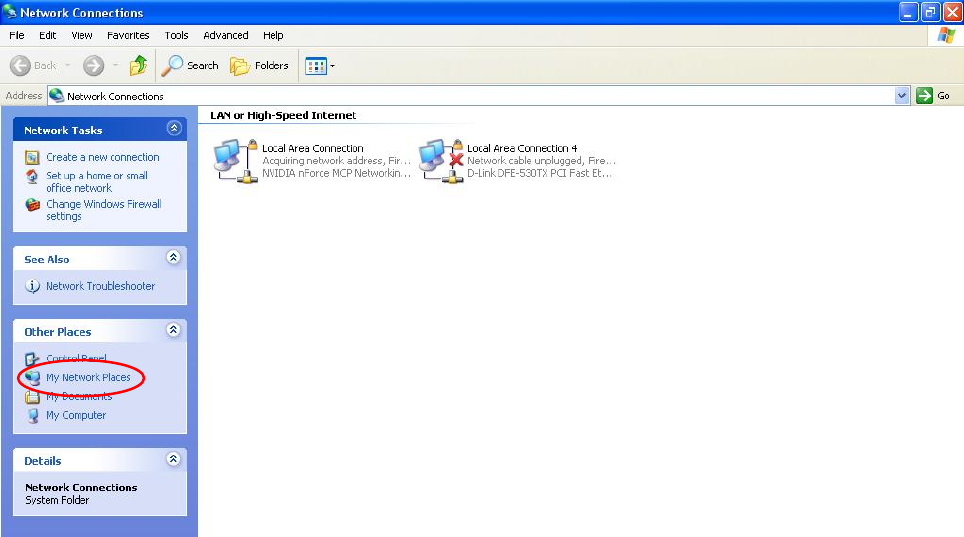
Task: Expand the Address bar dropdown arrow
Action: 902,95
